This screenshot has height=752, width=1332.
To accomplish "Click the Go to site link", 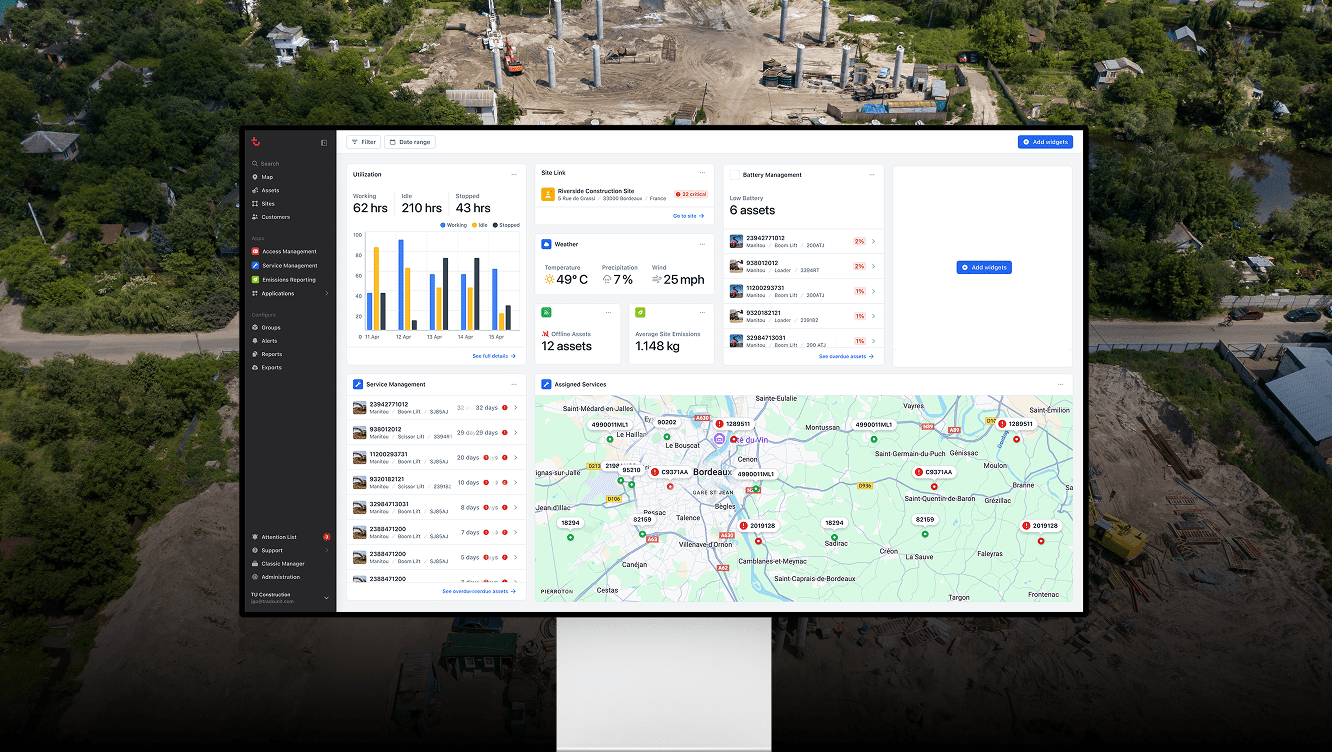I will pos(688,216).
